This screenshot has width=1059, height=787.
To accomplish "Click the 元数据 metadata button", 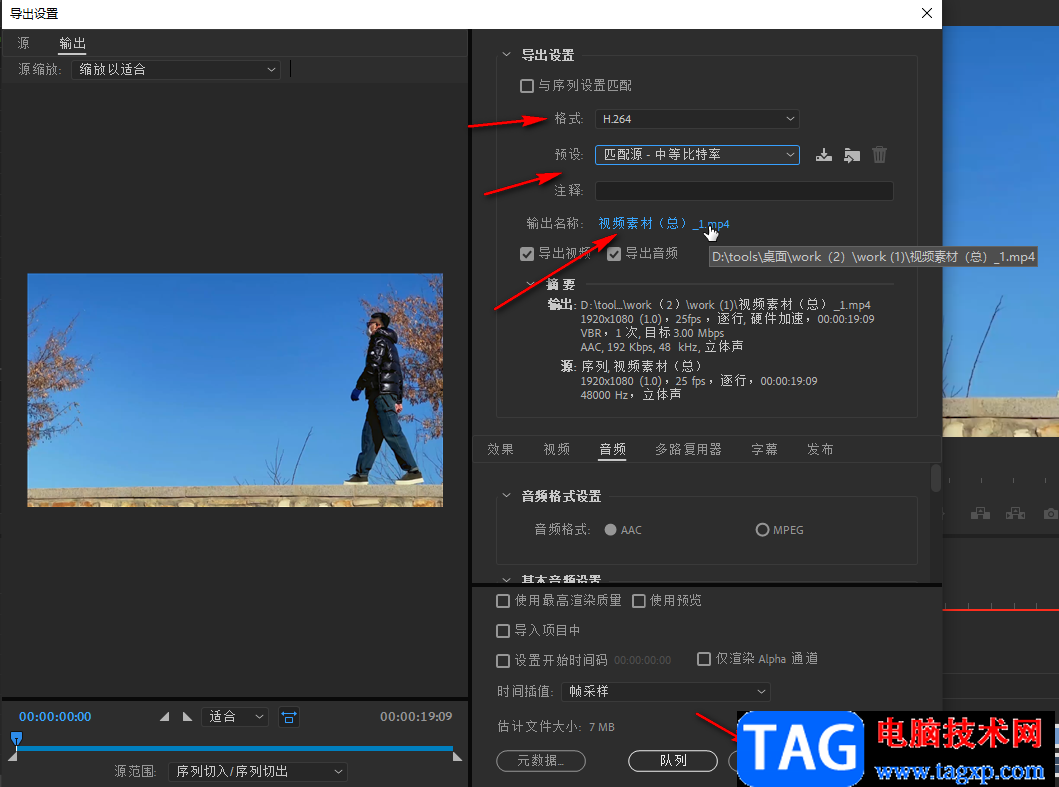I will (x=540, y=761).
